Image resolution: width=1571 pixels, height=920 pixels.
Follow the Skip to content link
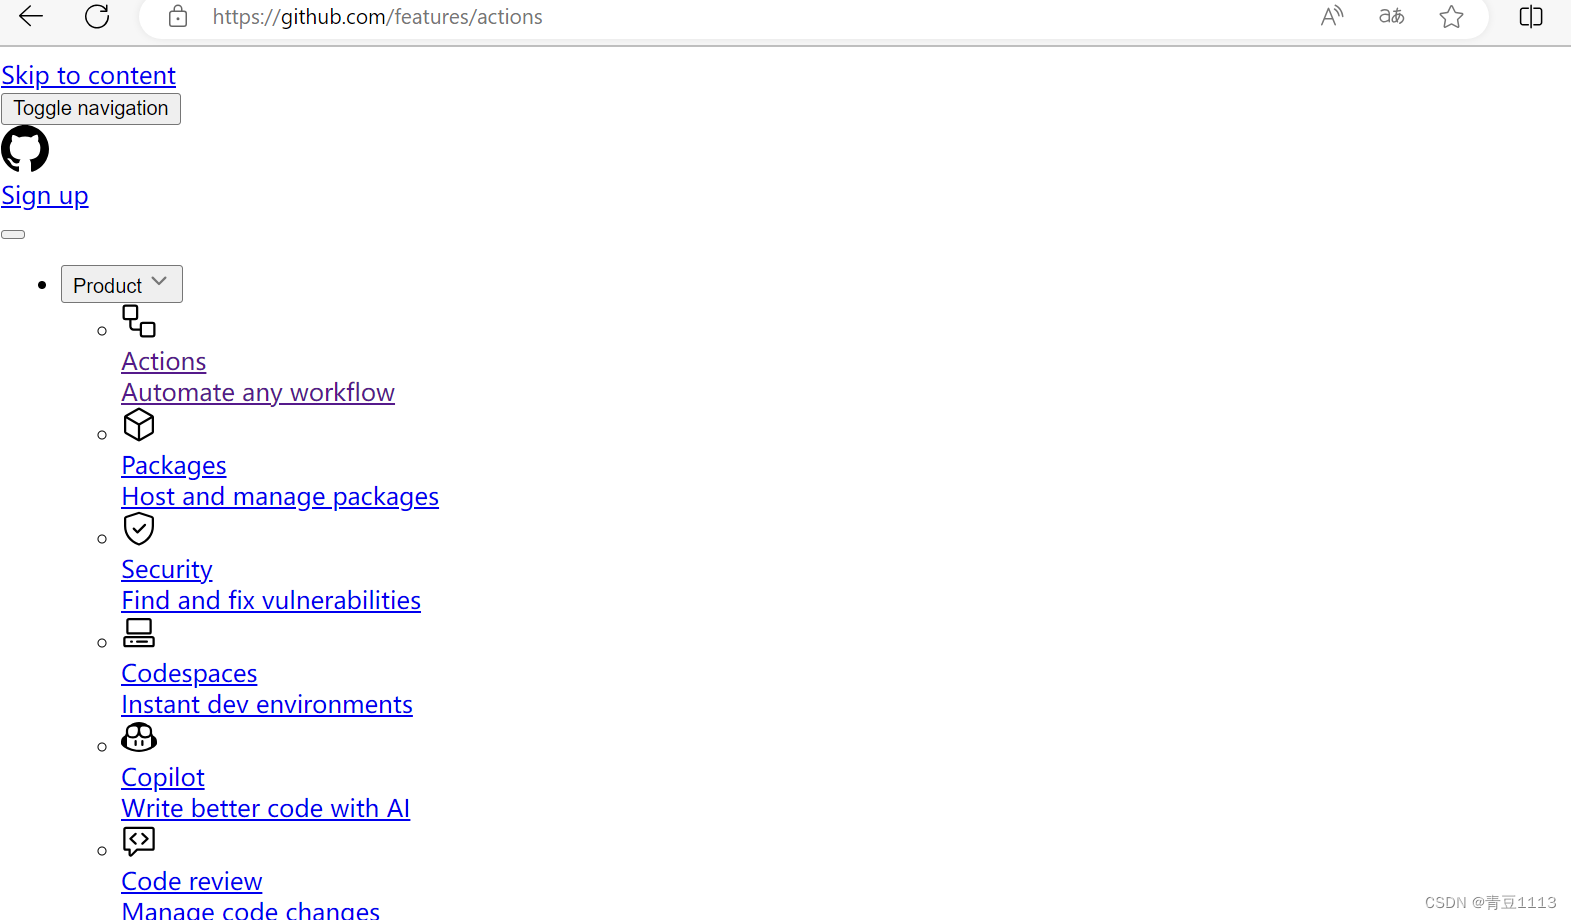pos(88,76)
